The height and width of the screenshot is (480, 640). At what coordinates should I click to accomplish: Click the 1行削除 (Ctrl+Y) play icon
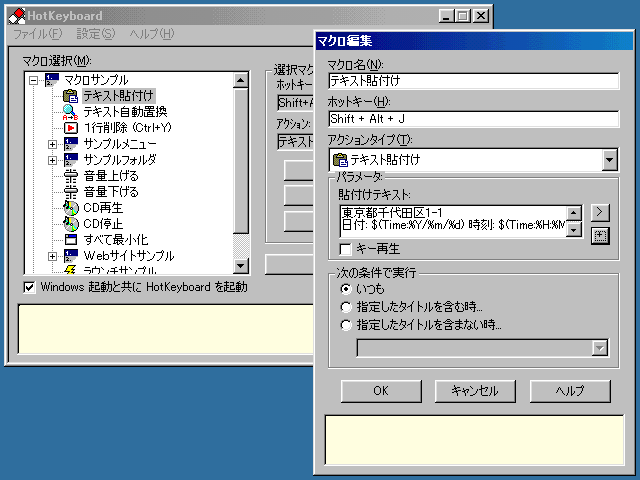pos(71,128)
